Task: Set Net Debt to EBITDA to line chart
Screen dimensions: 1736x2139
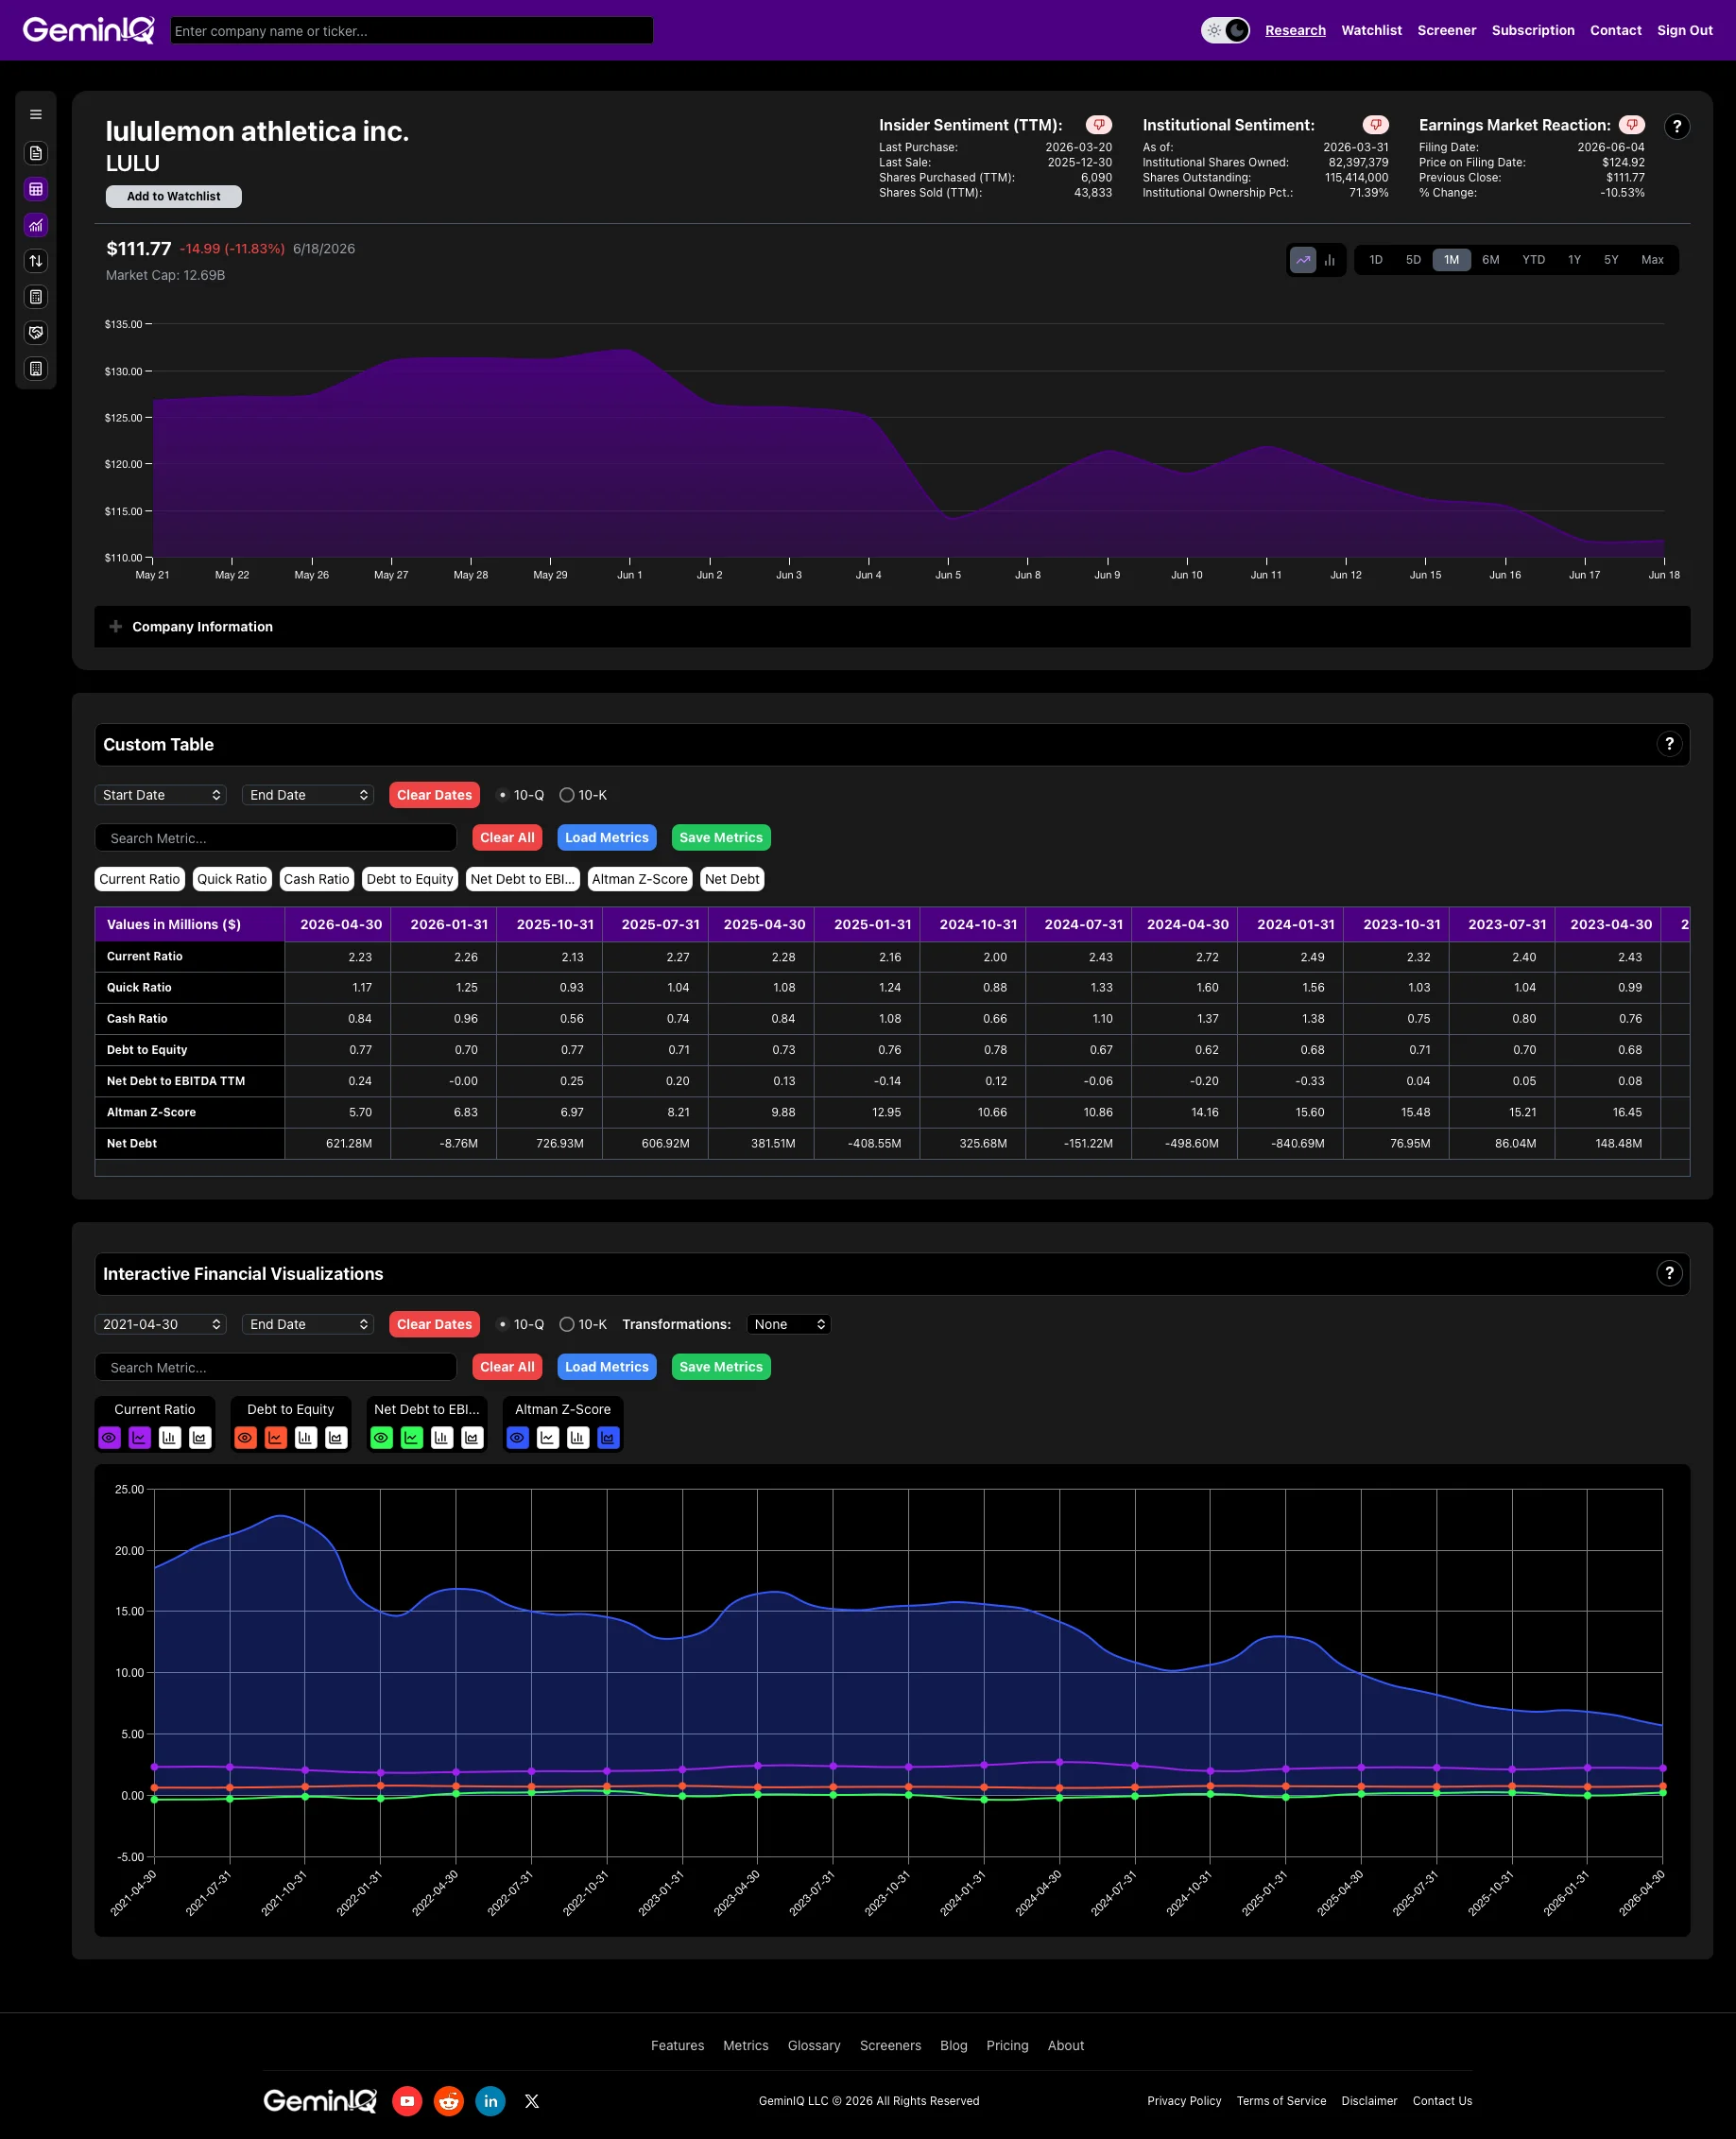Action: (x=412, y=1438)
